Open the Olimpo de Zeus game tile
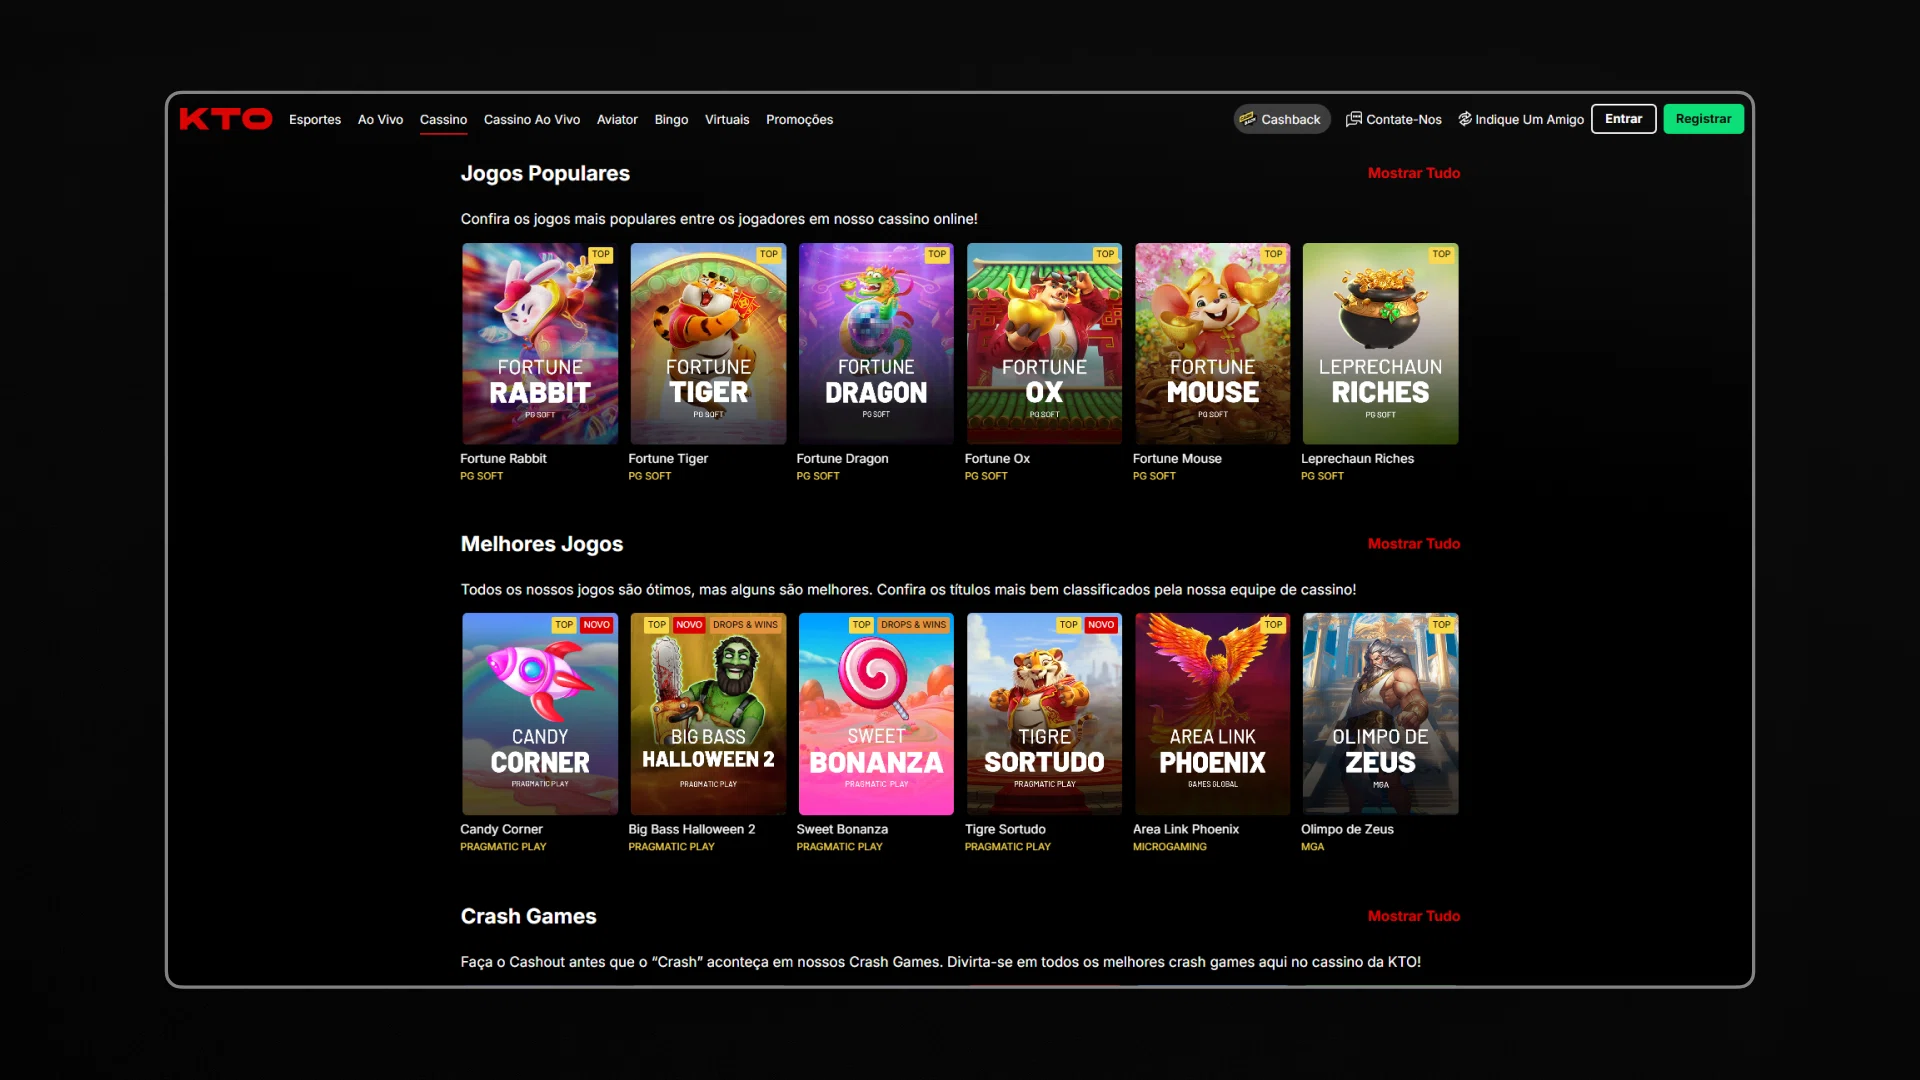 [x=1380, y=713]
